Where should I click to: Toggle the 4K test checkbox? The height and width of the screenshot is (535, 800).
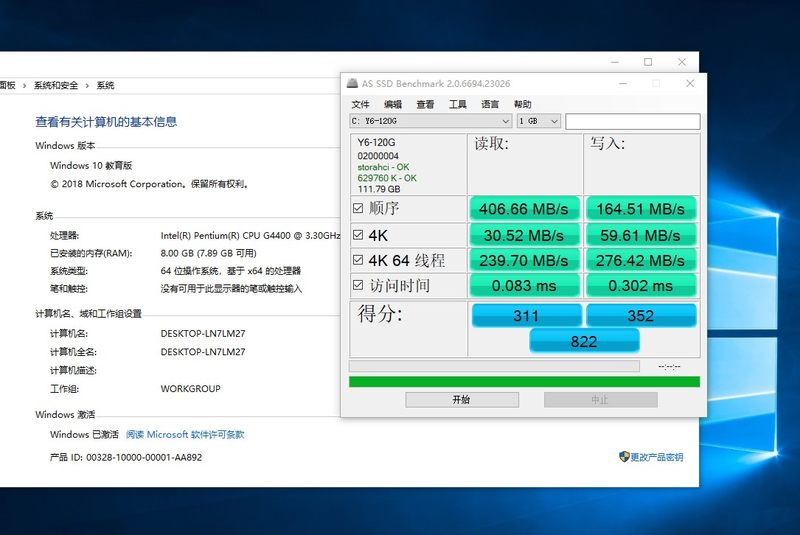pos(358,235)
